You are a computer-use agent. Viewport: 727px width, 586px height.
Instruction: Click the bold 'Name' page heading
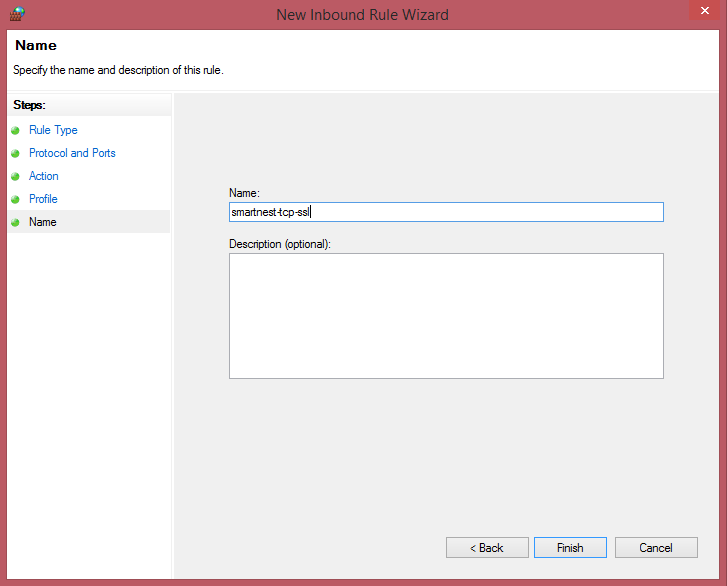[36, 45]
